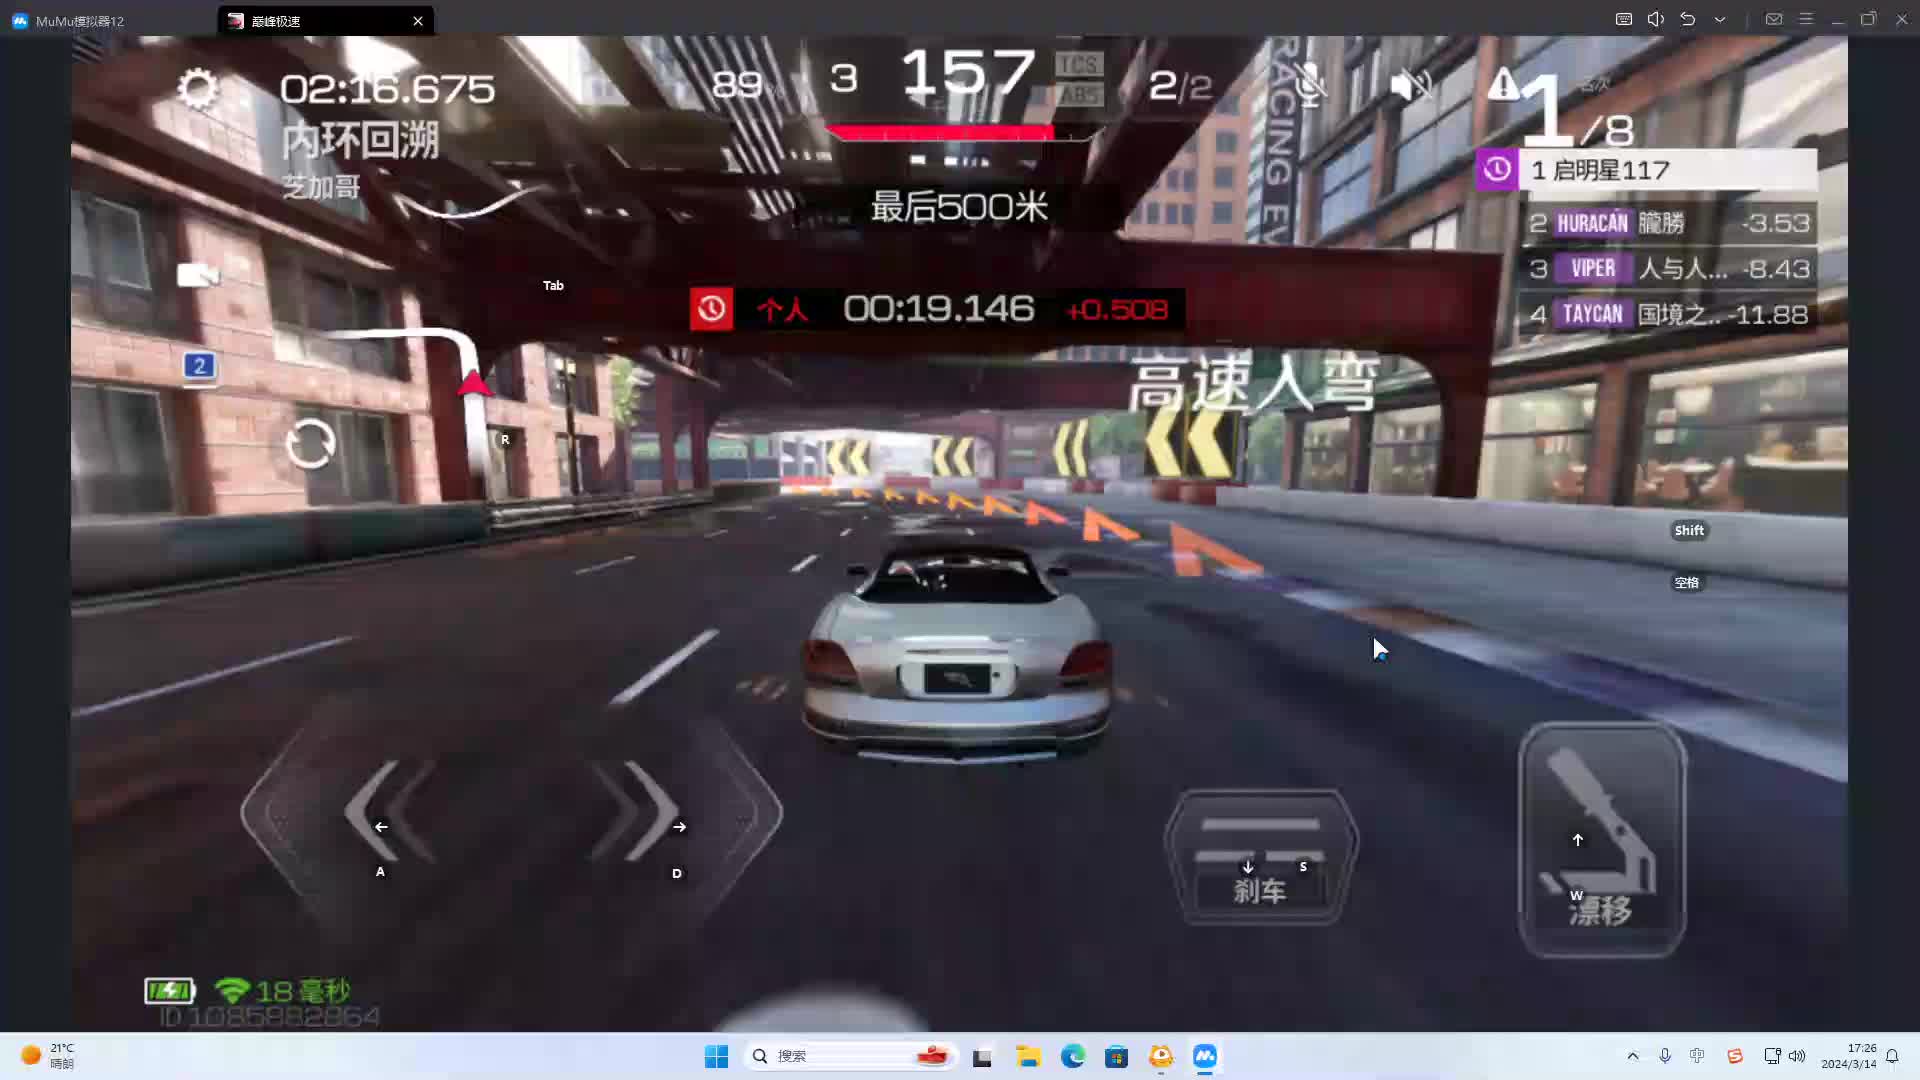Open the emulator mail icon
Image resolution: width=1920 pixels, height=1080 pixels.
point(1774,19)
